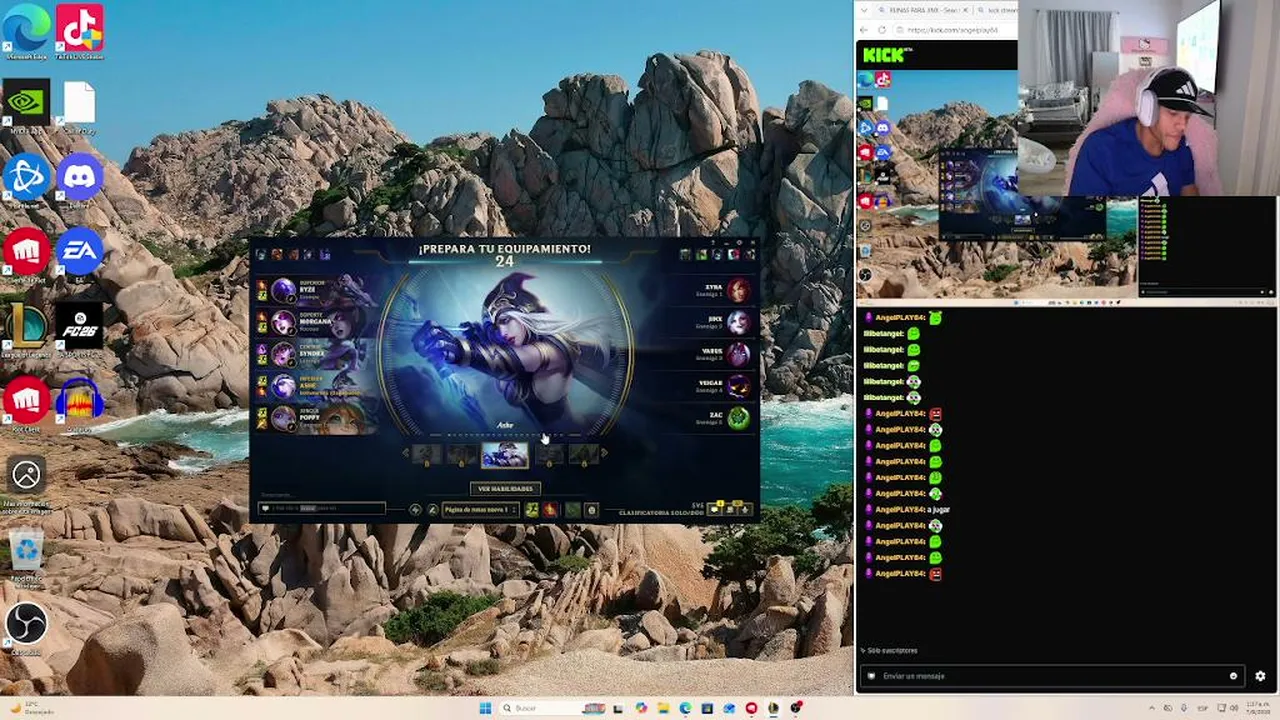The height and width of the screenshot is (720, 1280).
Task: Select the first locked skin thumbnail
Action: 427,455
